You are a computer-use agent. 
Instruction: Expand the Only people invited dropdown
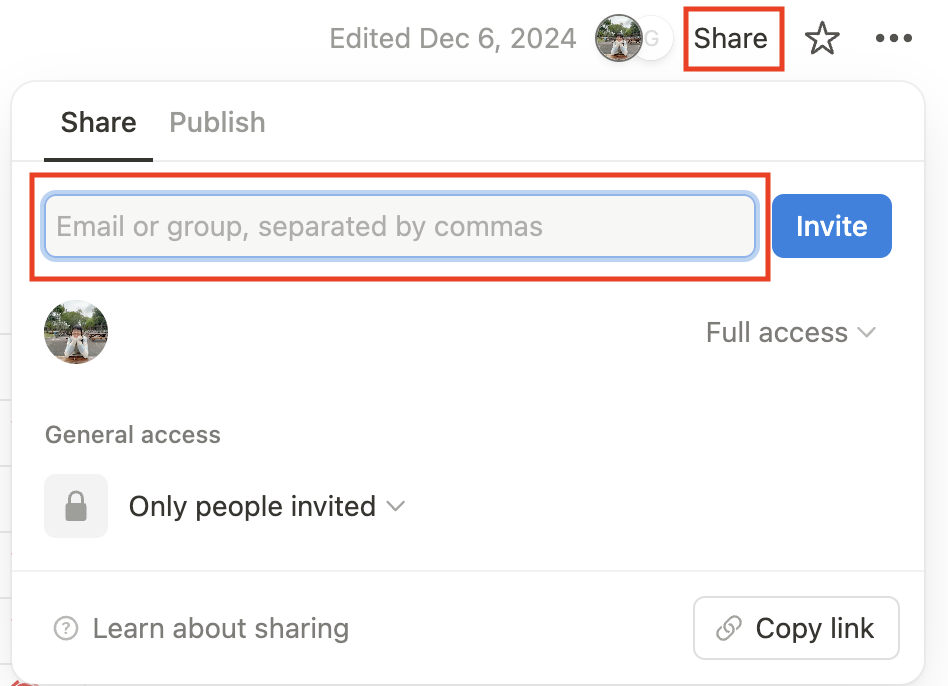266,507
